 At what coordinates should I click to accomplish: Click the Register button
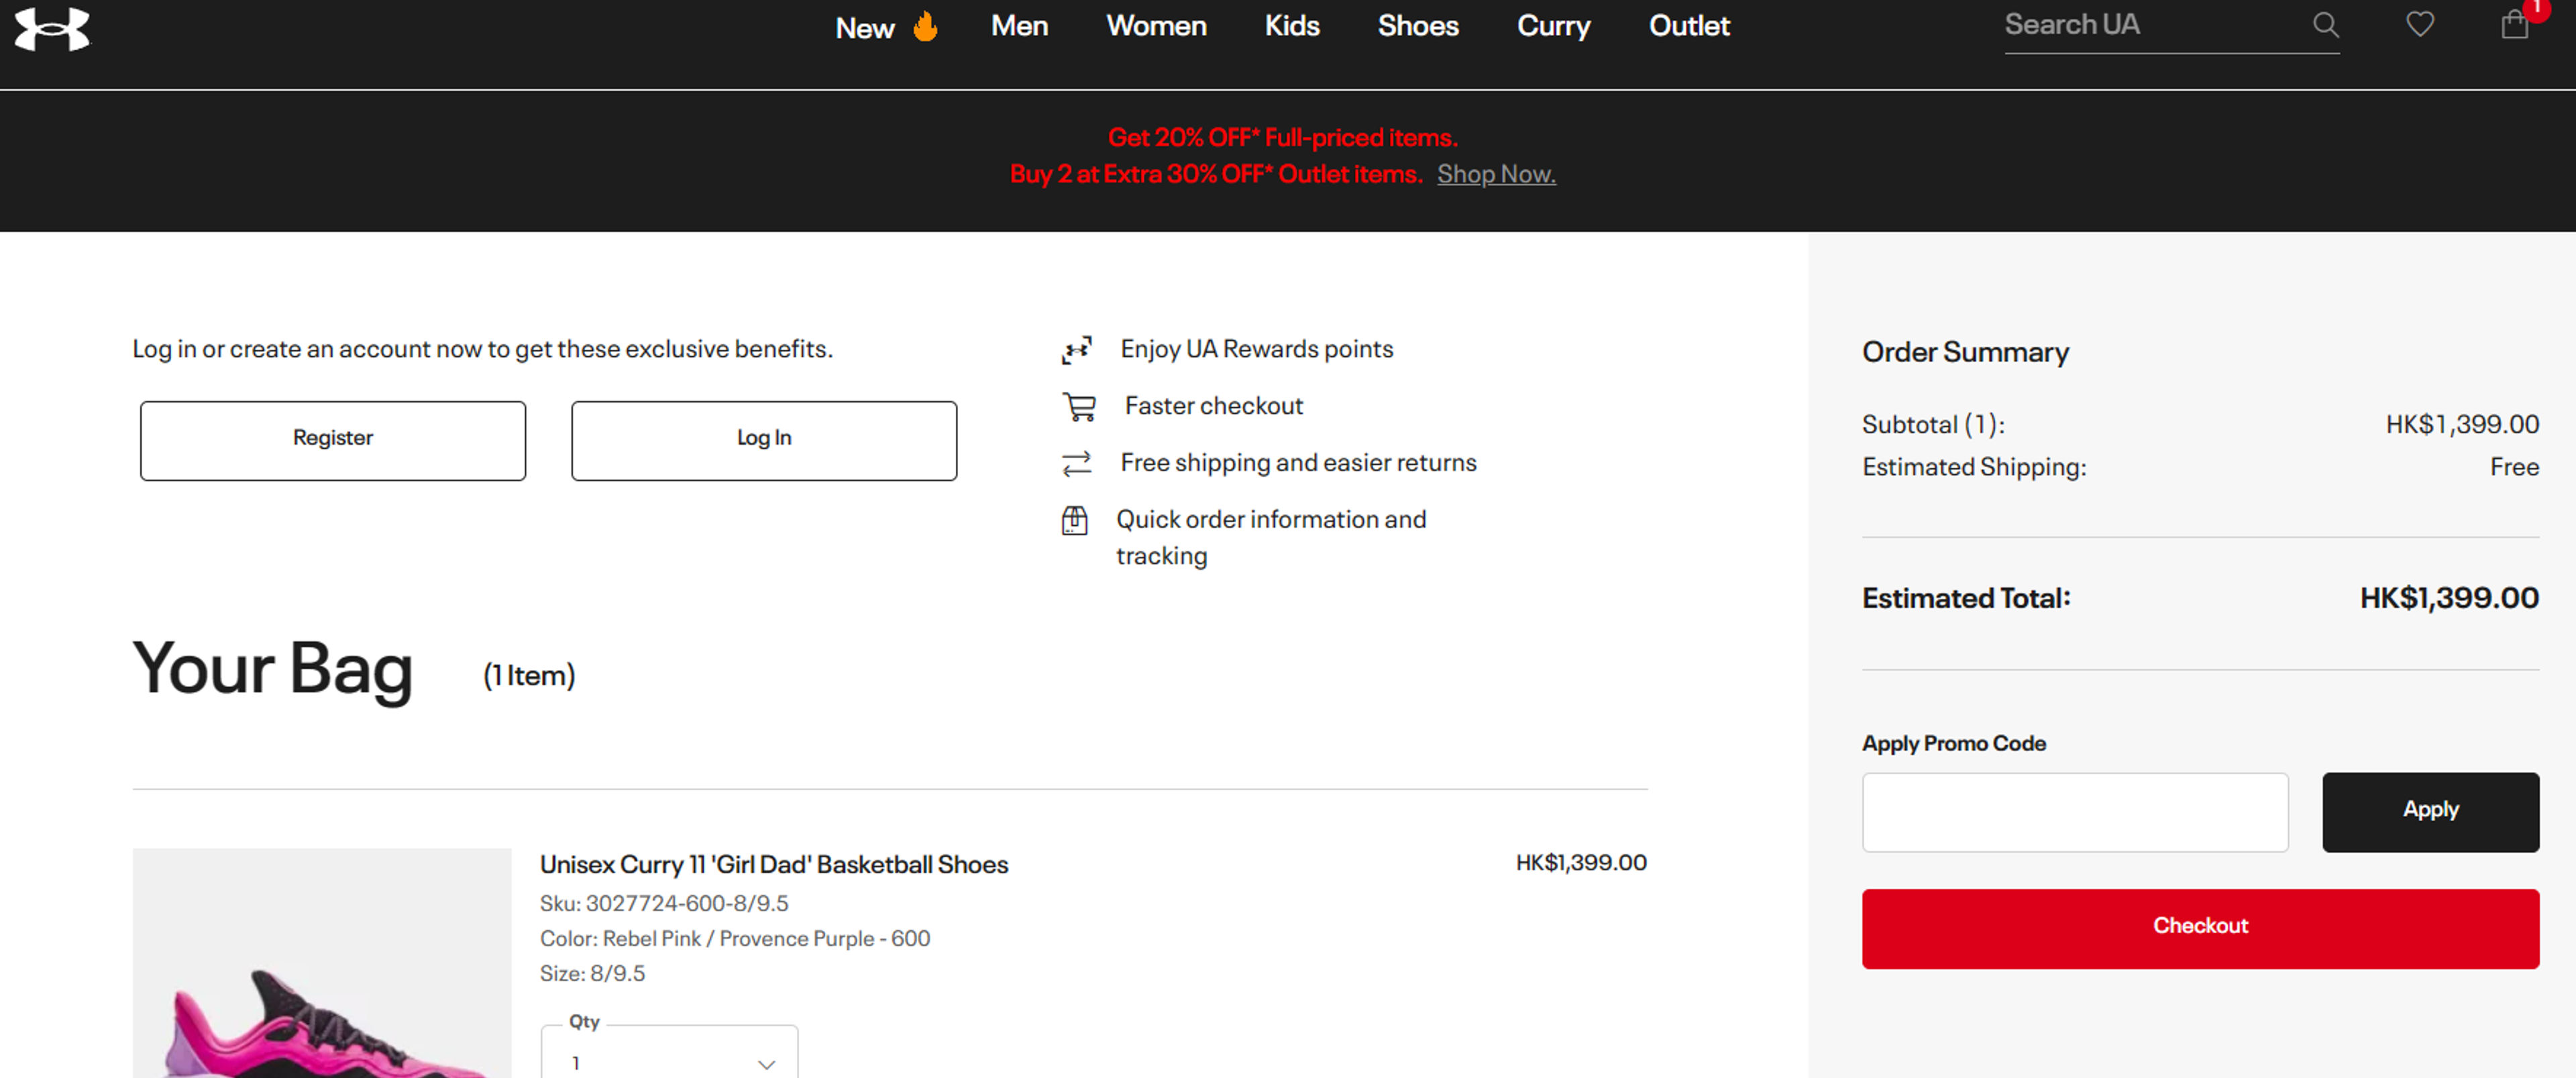[x=332, y=440]
